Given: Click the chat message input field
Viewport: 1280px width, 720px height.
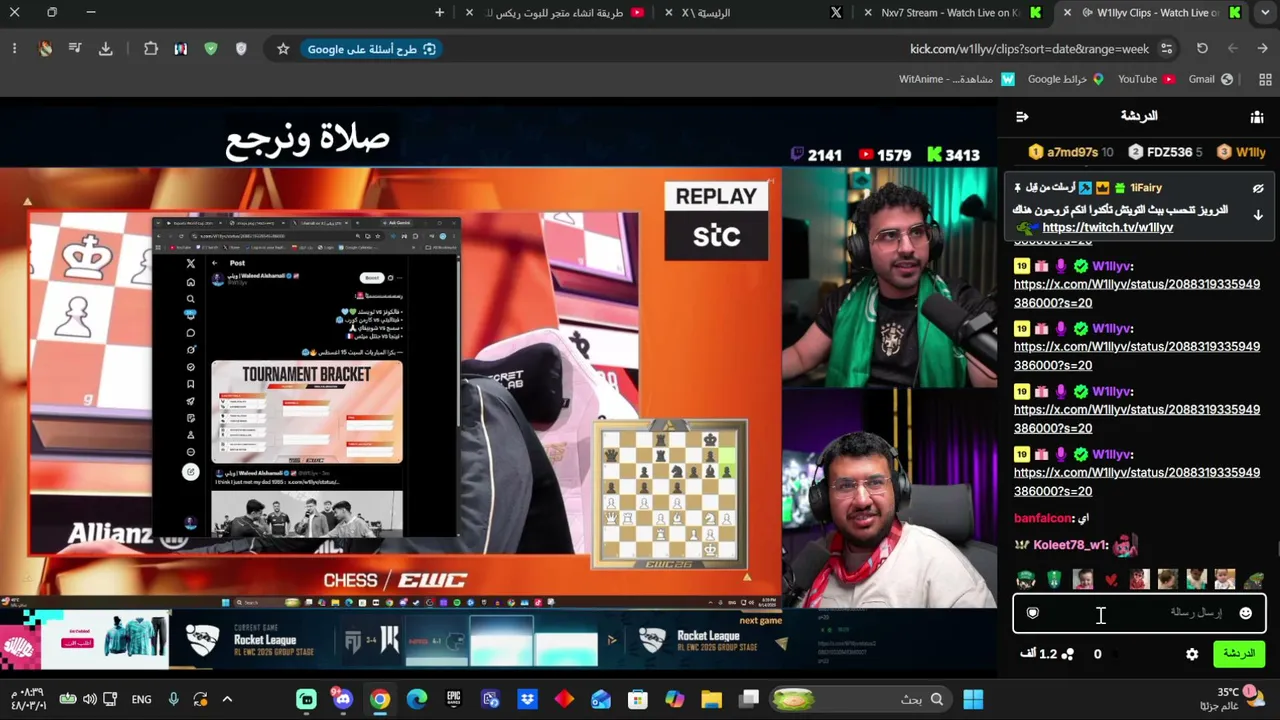Looking at the screenshot, I should (x=1139, y=613).
